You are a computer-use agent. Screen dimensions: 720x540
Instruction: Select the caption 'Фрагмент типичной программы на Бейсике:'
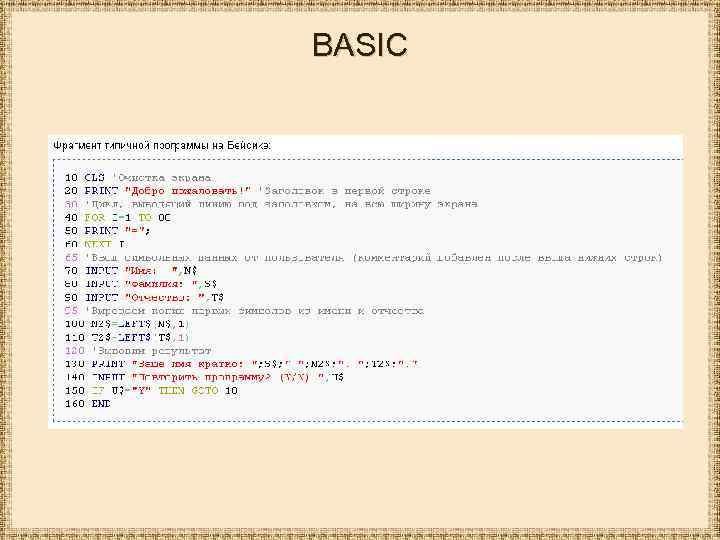point(162,146)
